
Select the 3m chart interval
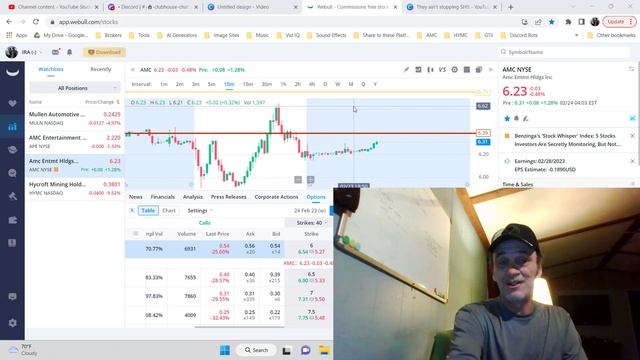pyautogui.click(x=196, y=84)
